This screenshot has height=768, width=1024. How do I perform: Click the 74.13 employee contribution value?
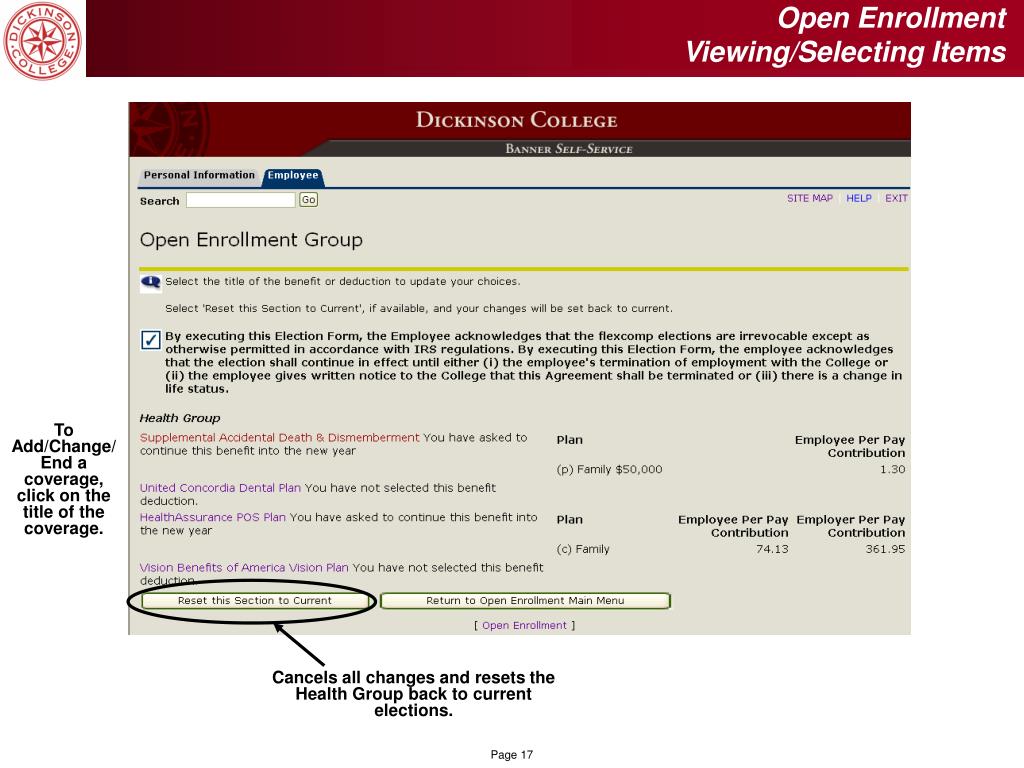click(x=773, y=549)
